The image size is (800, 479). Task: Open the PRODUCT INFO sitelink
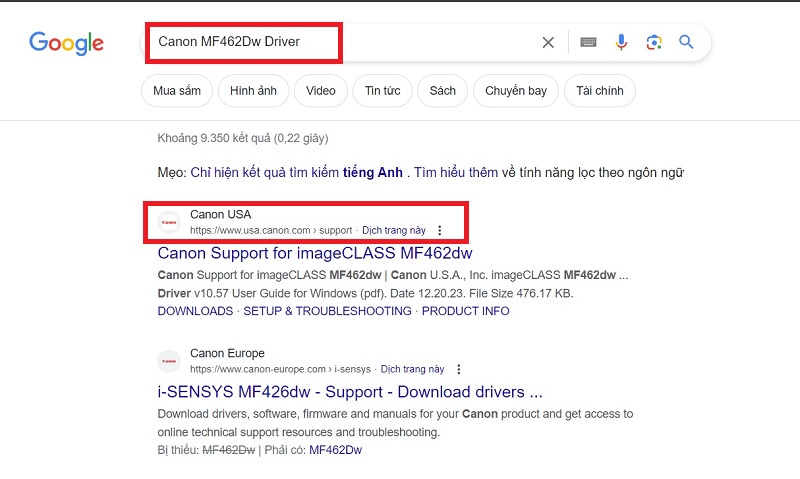point(465,311)
